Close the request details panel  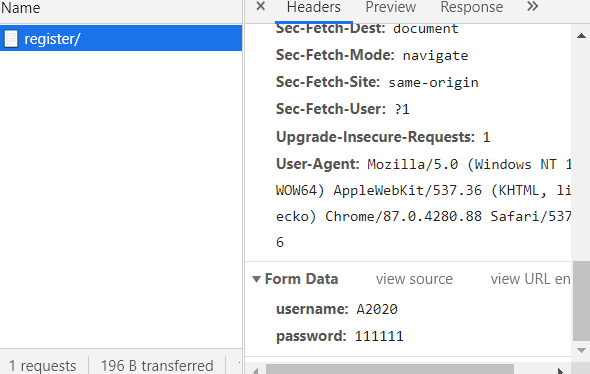coord(260,6)
